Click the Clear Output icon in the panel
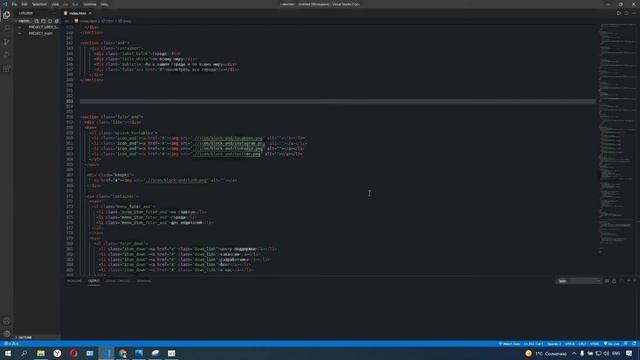 607,281
